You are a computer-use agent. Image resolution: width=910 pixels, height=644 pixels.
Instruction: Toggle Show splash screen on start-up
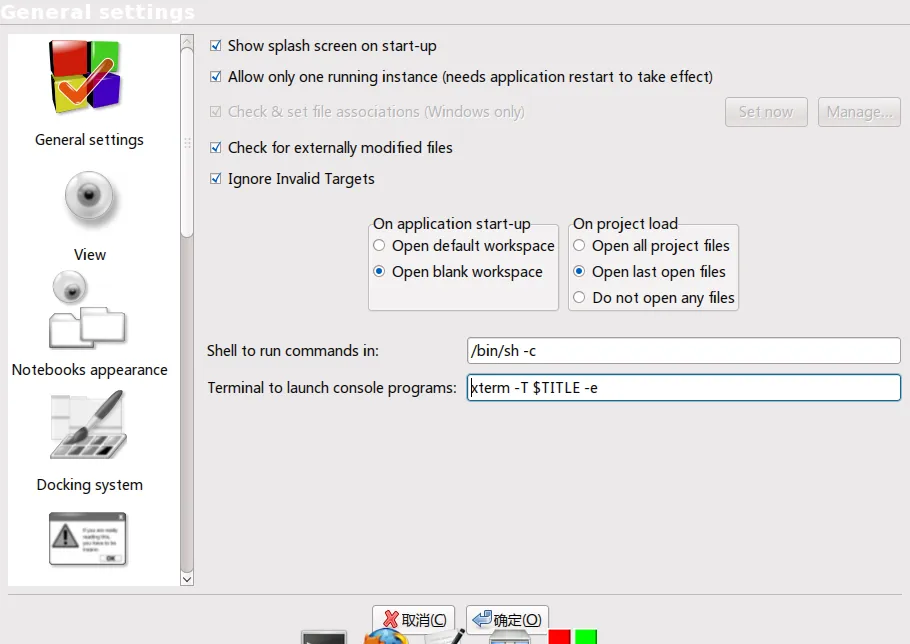point(215,45)
